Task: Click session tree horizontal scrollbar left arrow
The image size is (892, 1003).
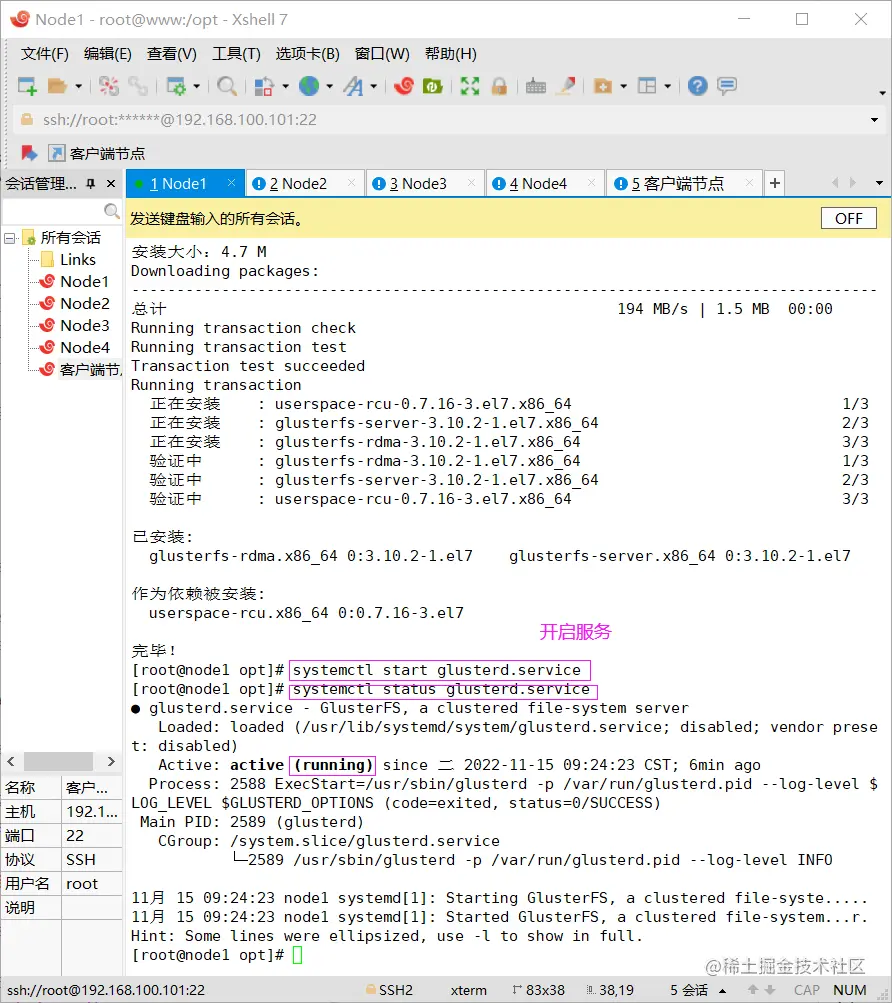Action: coord(11,761)
